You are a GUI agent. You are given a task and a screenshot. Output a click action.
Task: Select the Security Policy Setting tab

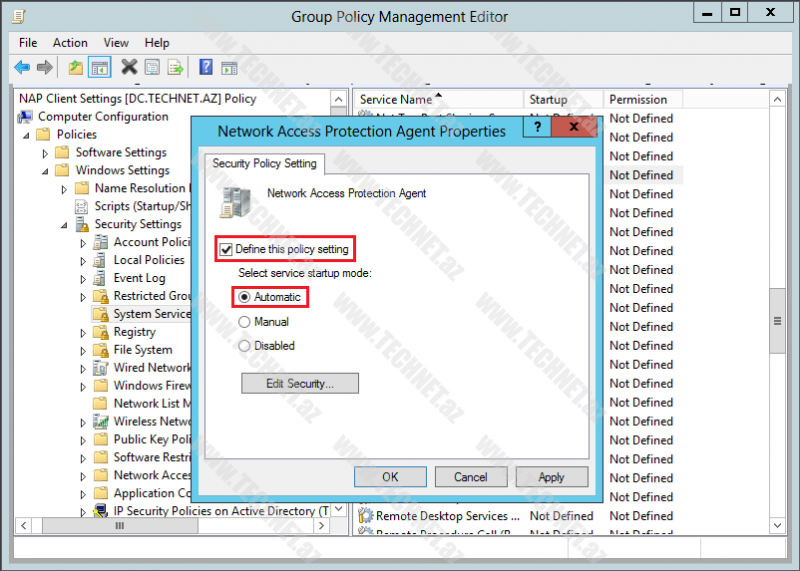click(264, 164)
